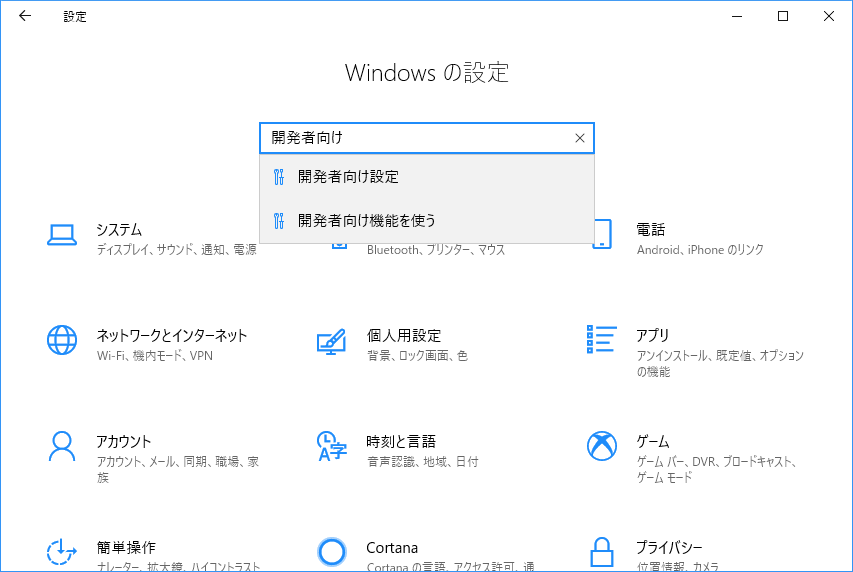Screen dimensions: 853x572
Task: Open the ゲーム settings category
Action: click(653, 442)
